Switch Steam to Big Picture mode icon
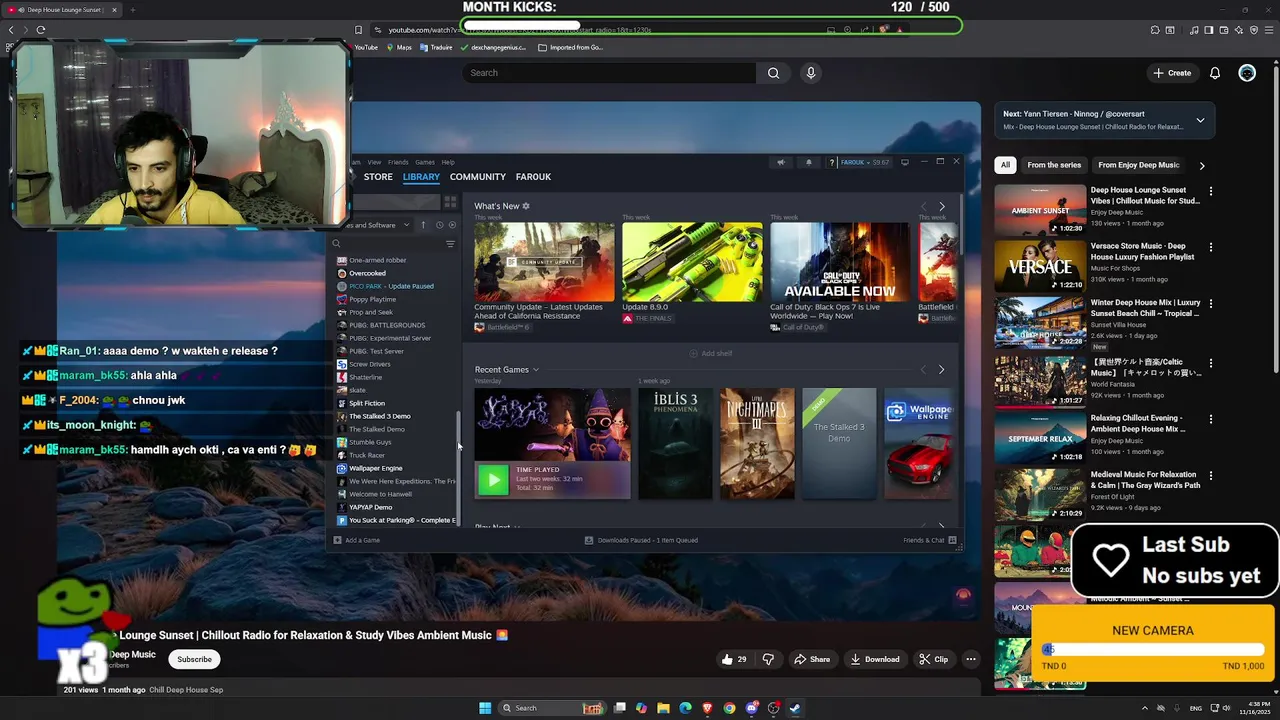The image size is (1280, 720). click(x=905, y=162)
